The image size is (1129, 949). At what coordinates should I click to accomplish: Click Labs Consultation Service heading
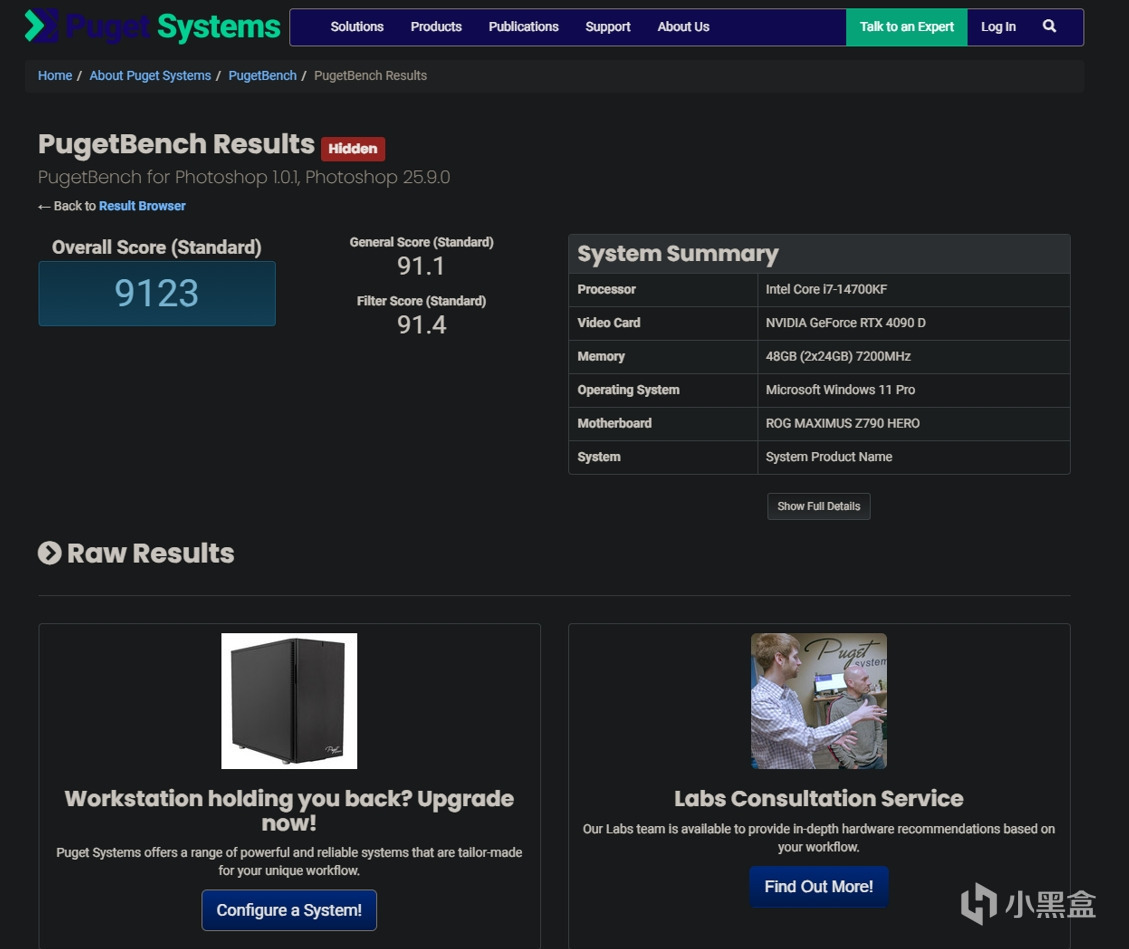pos(819,798)
